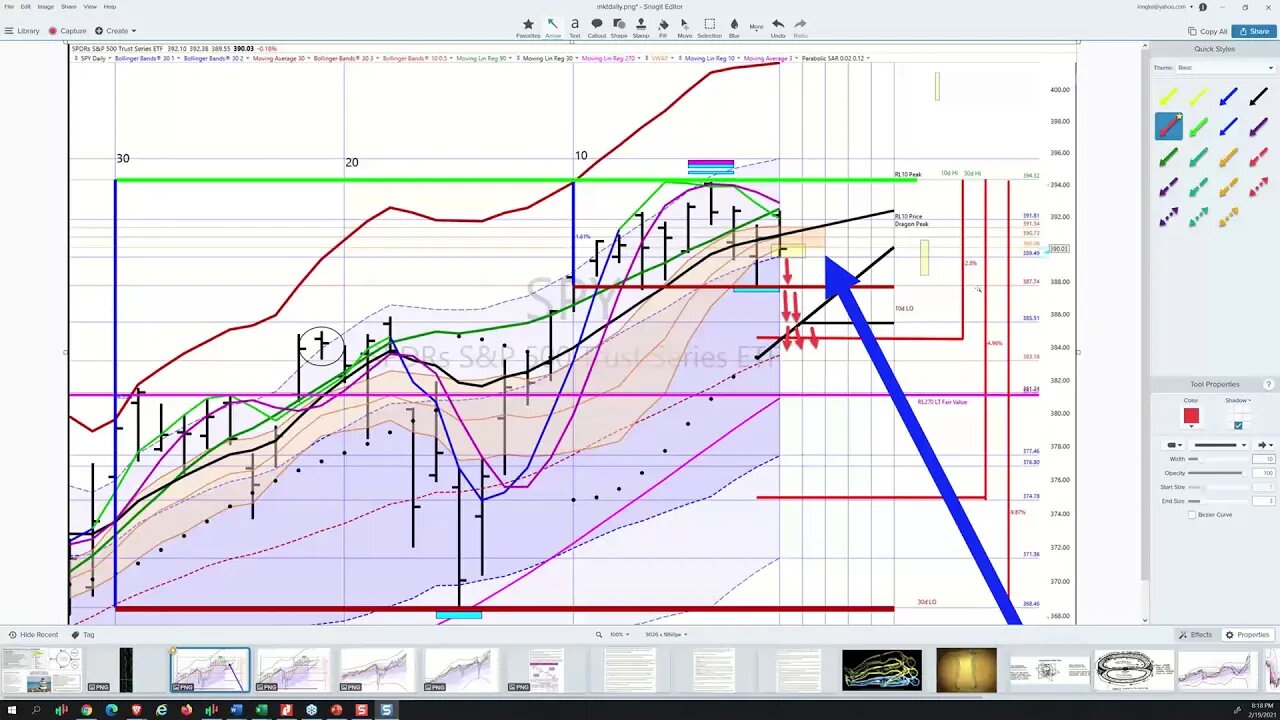1280x720 pixels.
Task: Choose the purple dotted double-headed arrow style
Action: click(x=1168, y=217)
